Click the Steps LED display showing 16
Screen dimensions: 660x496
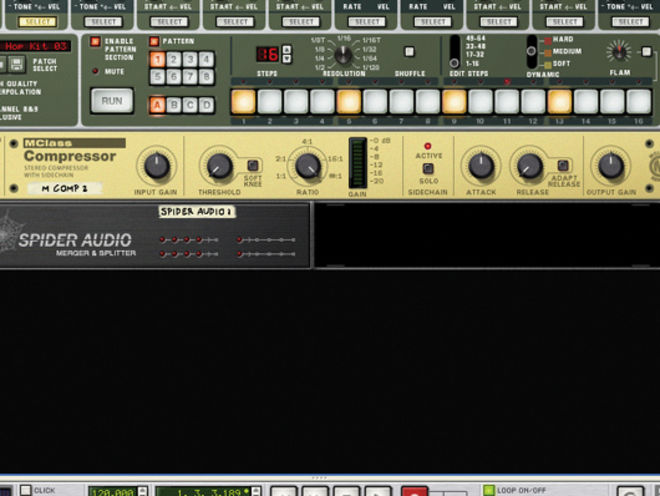[268, 54]
